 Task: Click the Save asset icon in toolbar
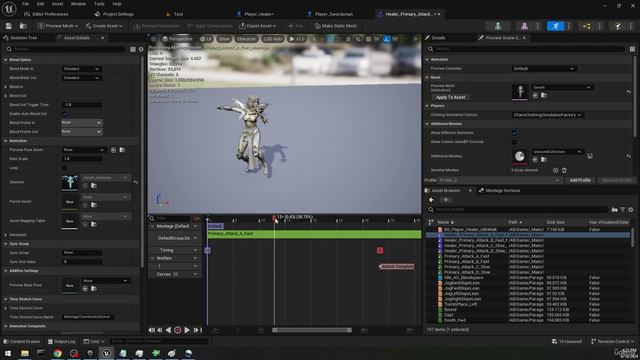click(8, 26)
